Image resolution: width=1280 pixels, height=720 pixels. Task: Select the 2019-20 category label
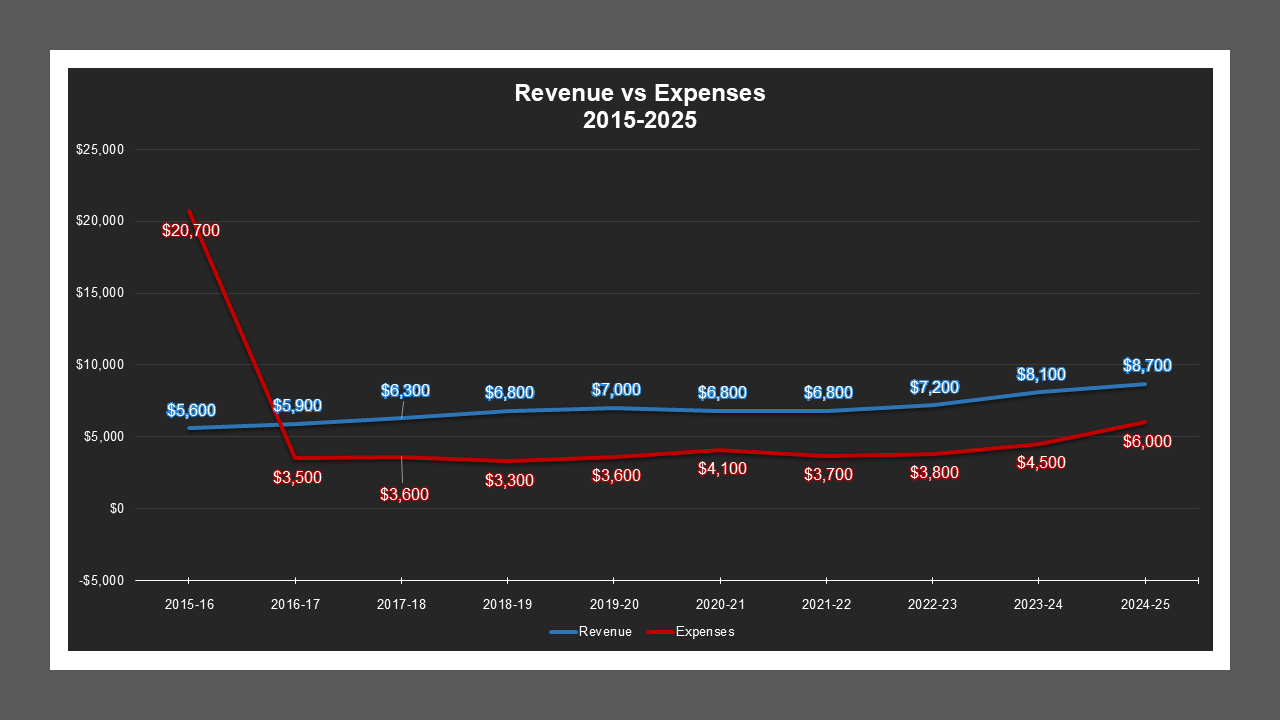[x=614, y=604]
